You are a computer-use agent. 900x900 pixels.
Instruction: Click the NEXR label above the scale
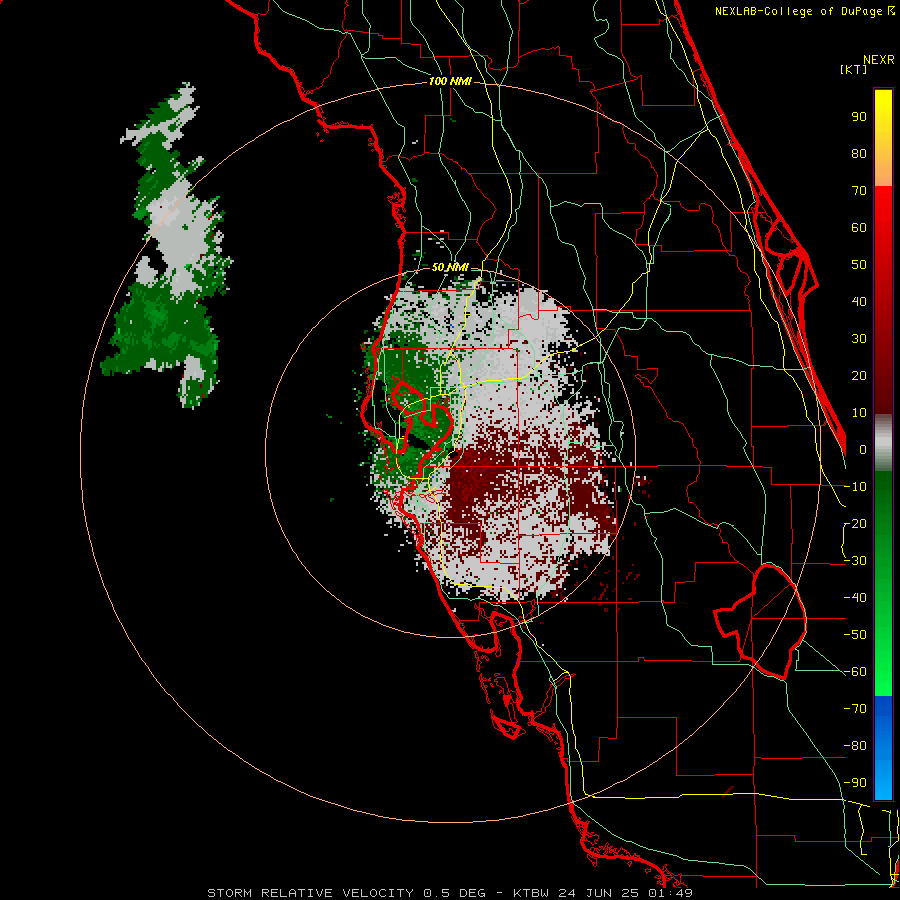[879, 60]
